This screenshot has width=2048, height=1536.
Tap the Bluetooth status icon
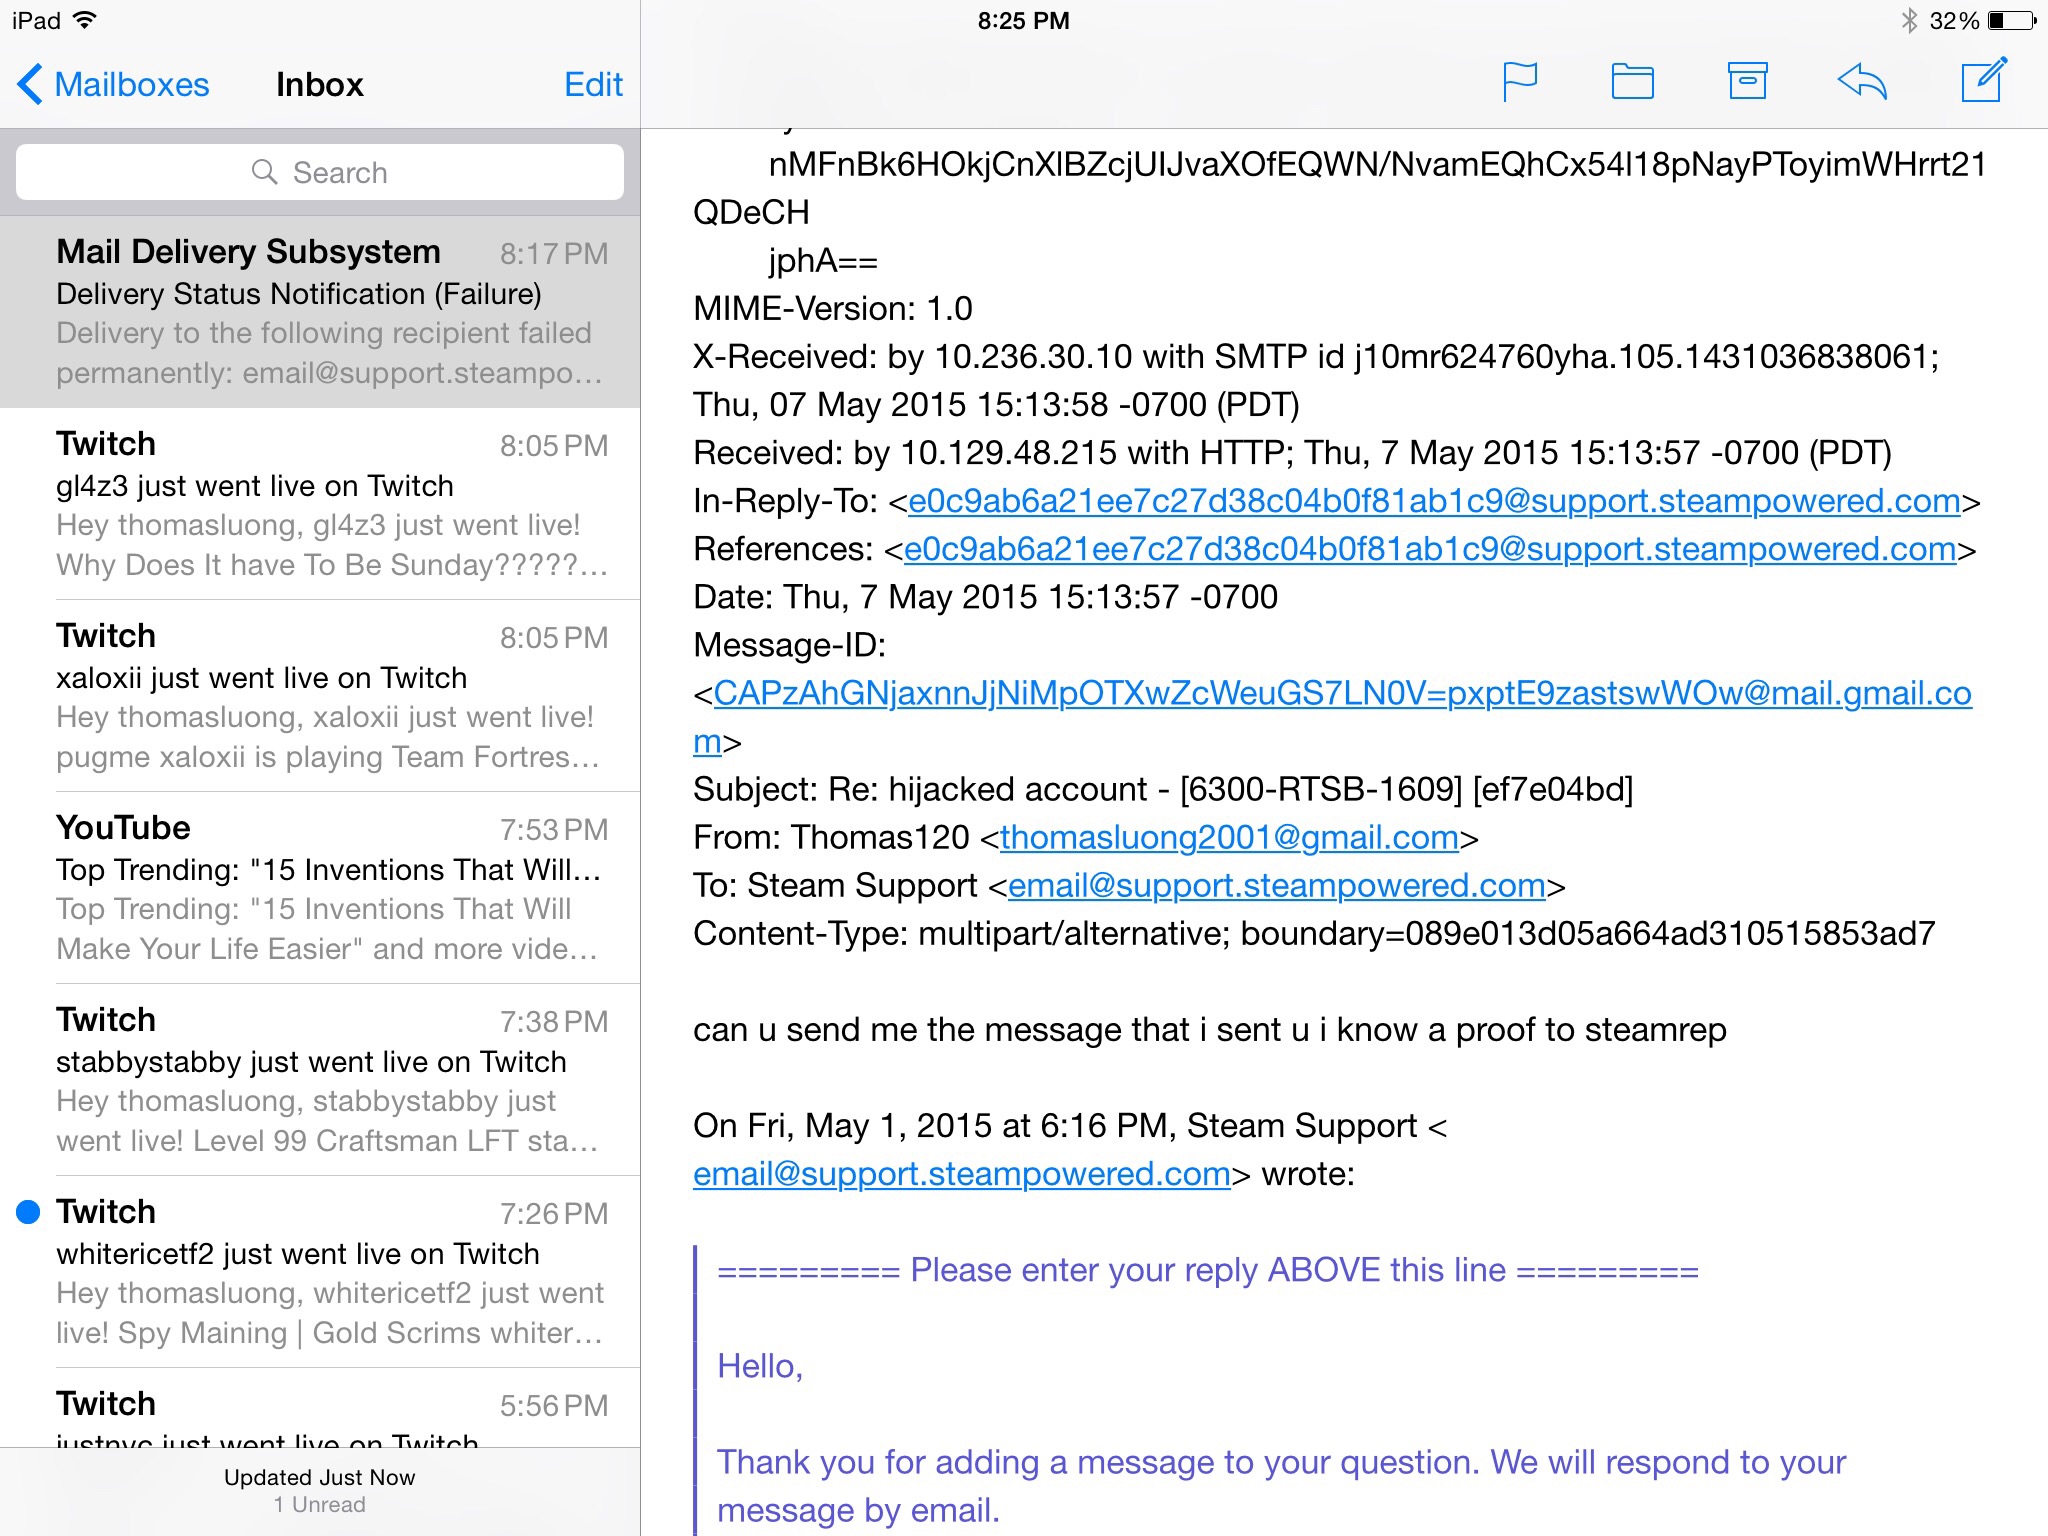point(1908,21)
